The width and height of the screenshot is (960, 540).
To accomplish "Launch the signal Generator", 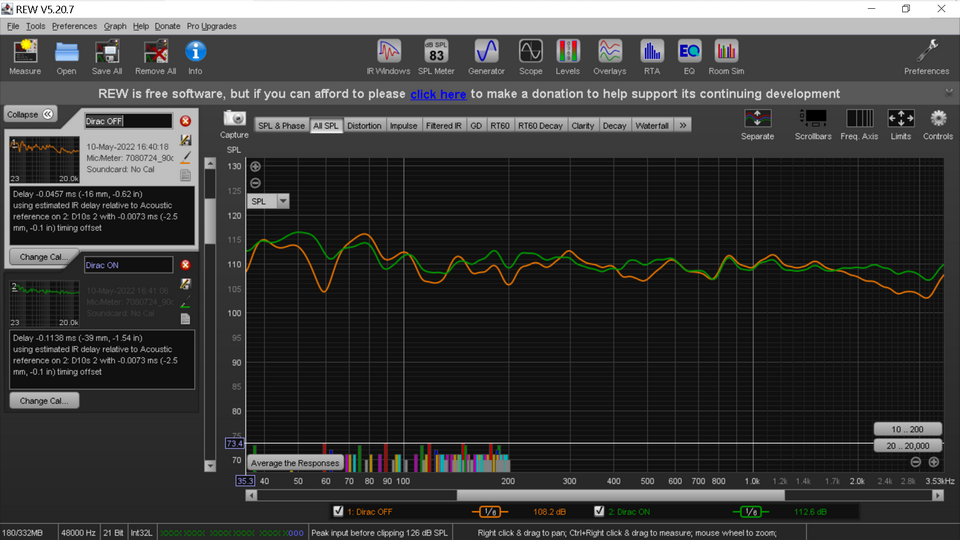I will [x=486, y=57].
